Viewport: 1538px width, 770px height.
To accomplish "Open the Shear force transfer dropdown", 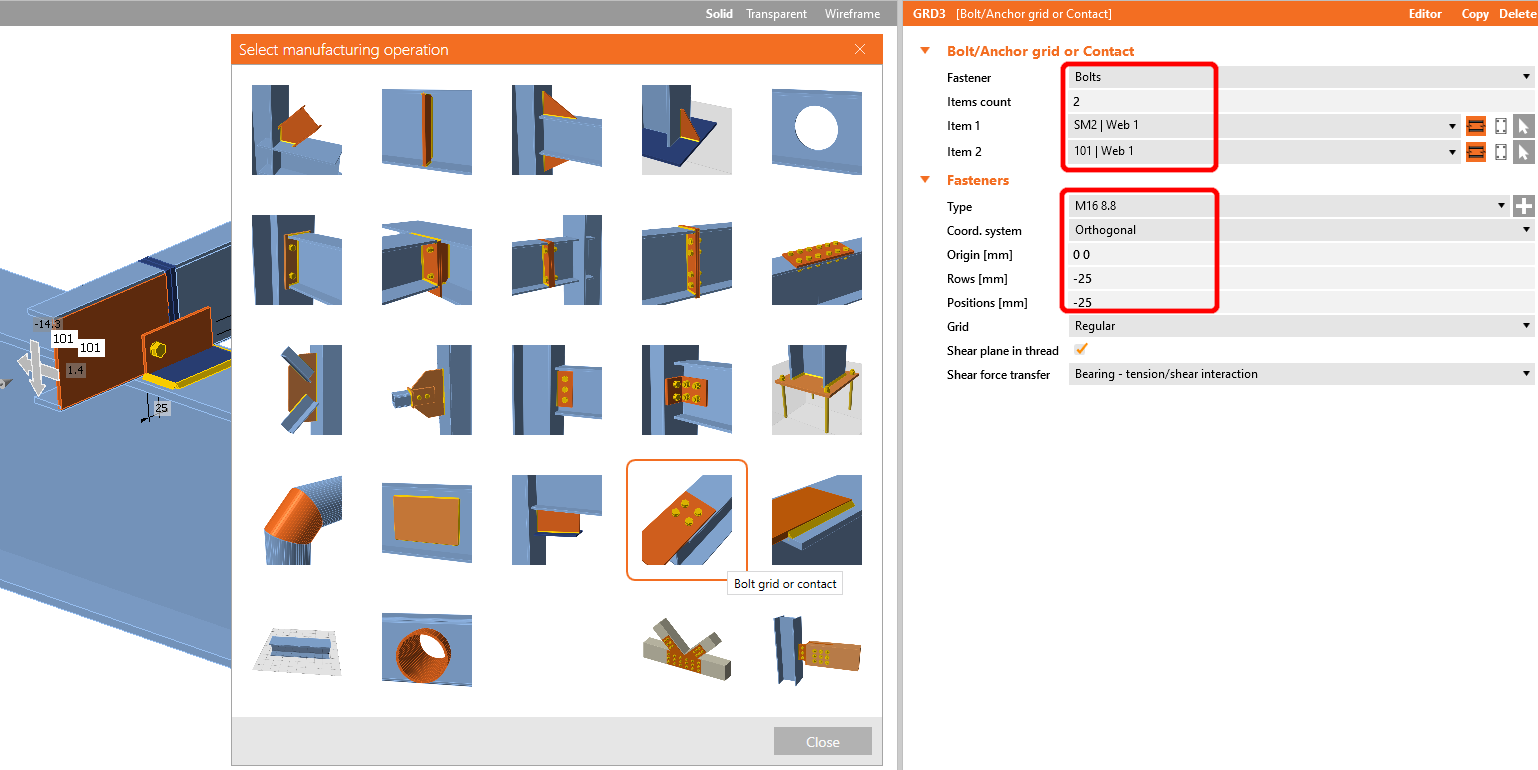I will point(1300,374).
